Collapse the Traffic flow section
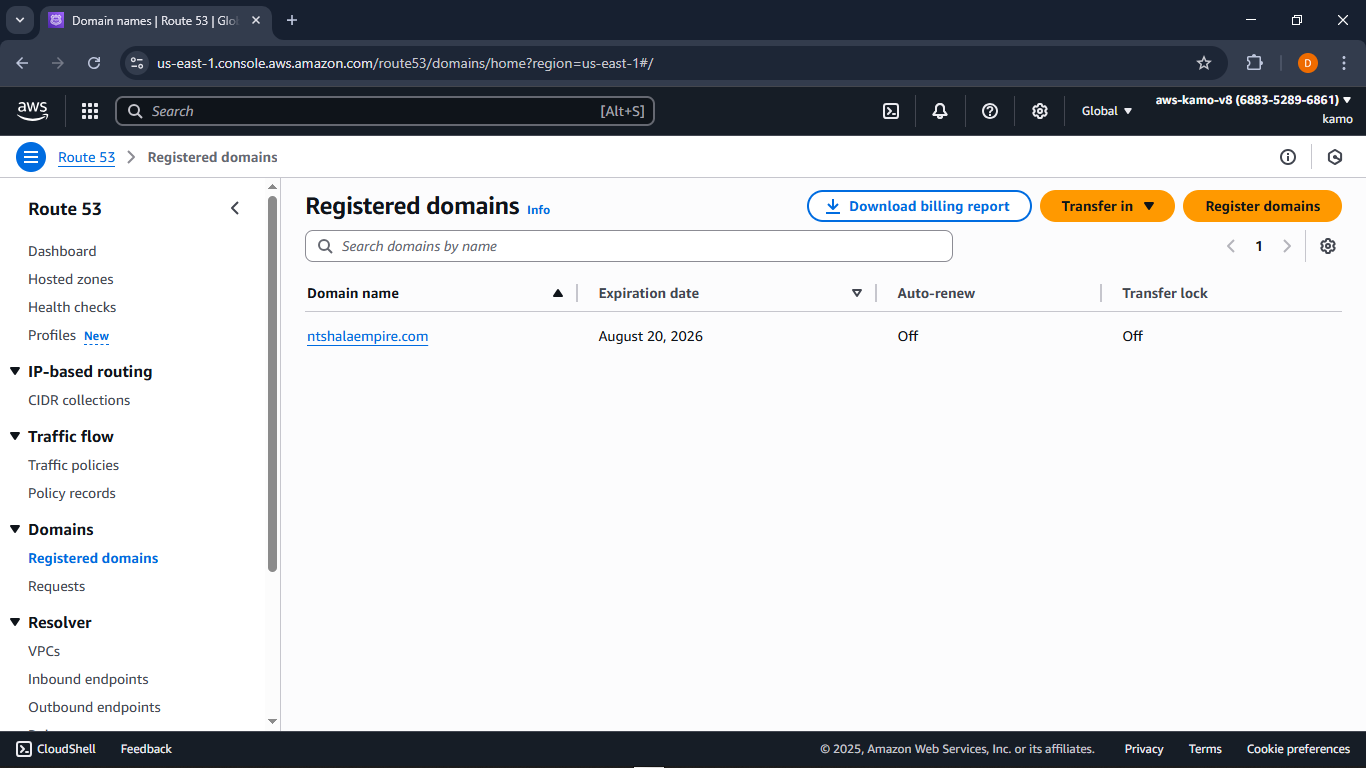Image resolution: width=1366 pixels, height=768 pixels. (15, 436)
